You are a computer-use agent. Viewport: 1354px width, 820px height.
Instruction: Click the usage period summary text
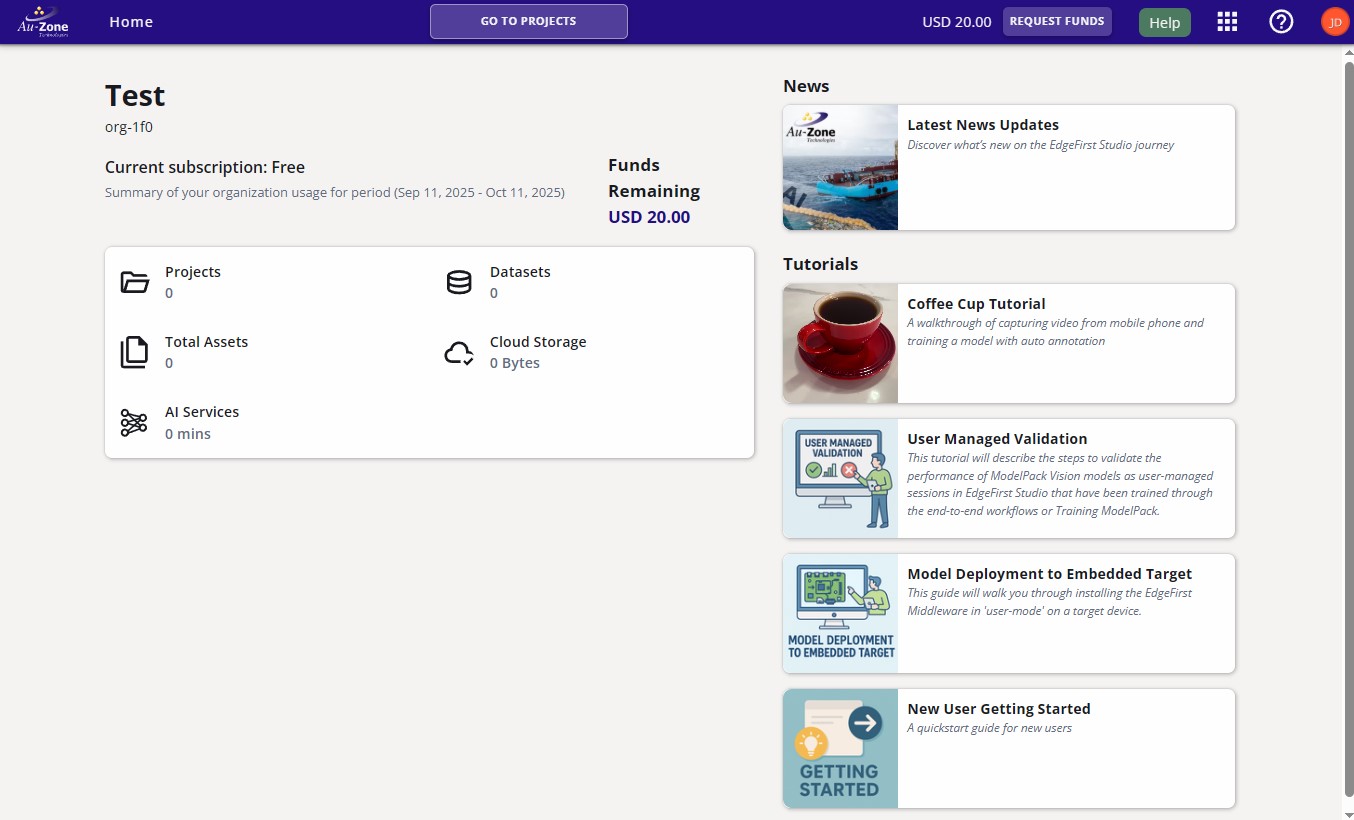(335, 192)
